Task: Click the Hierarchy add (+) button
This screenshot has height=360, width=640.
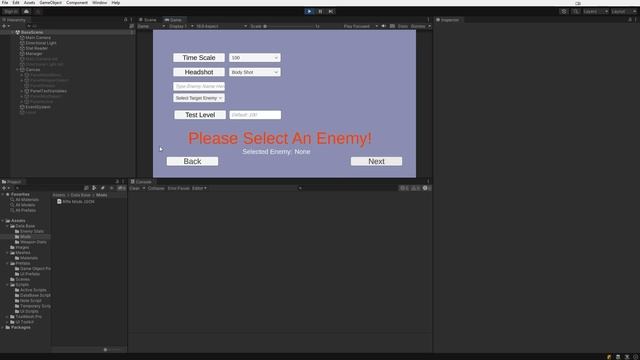Action: (5, 26)
